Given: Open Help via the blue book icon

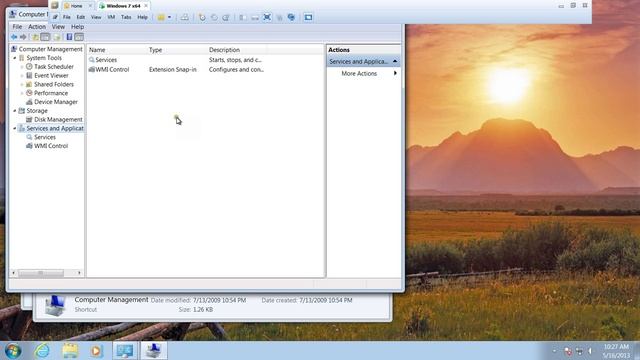Looking at the screenshot, I should pos(69,37).
